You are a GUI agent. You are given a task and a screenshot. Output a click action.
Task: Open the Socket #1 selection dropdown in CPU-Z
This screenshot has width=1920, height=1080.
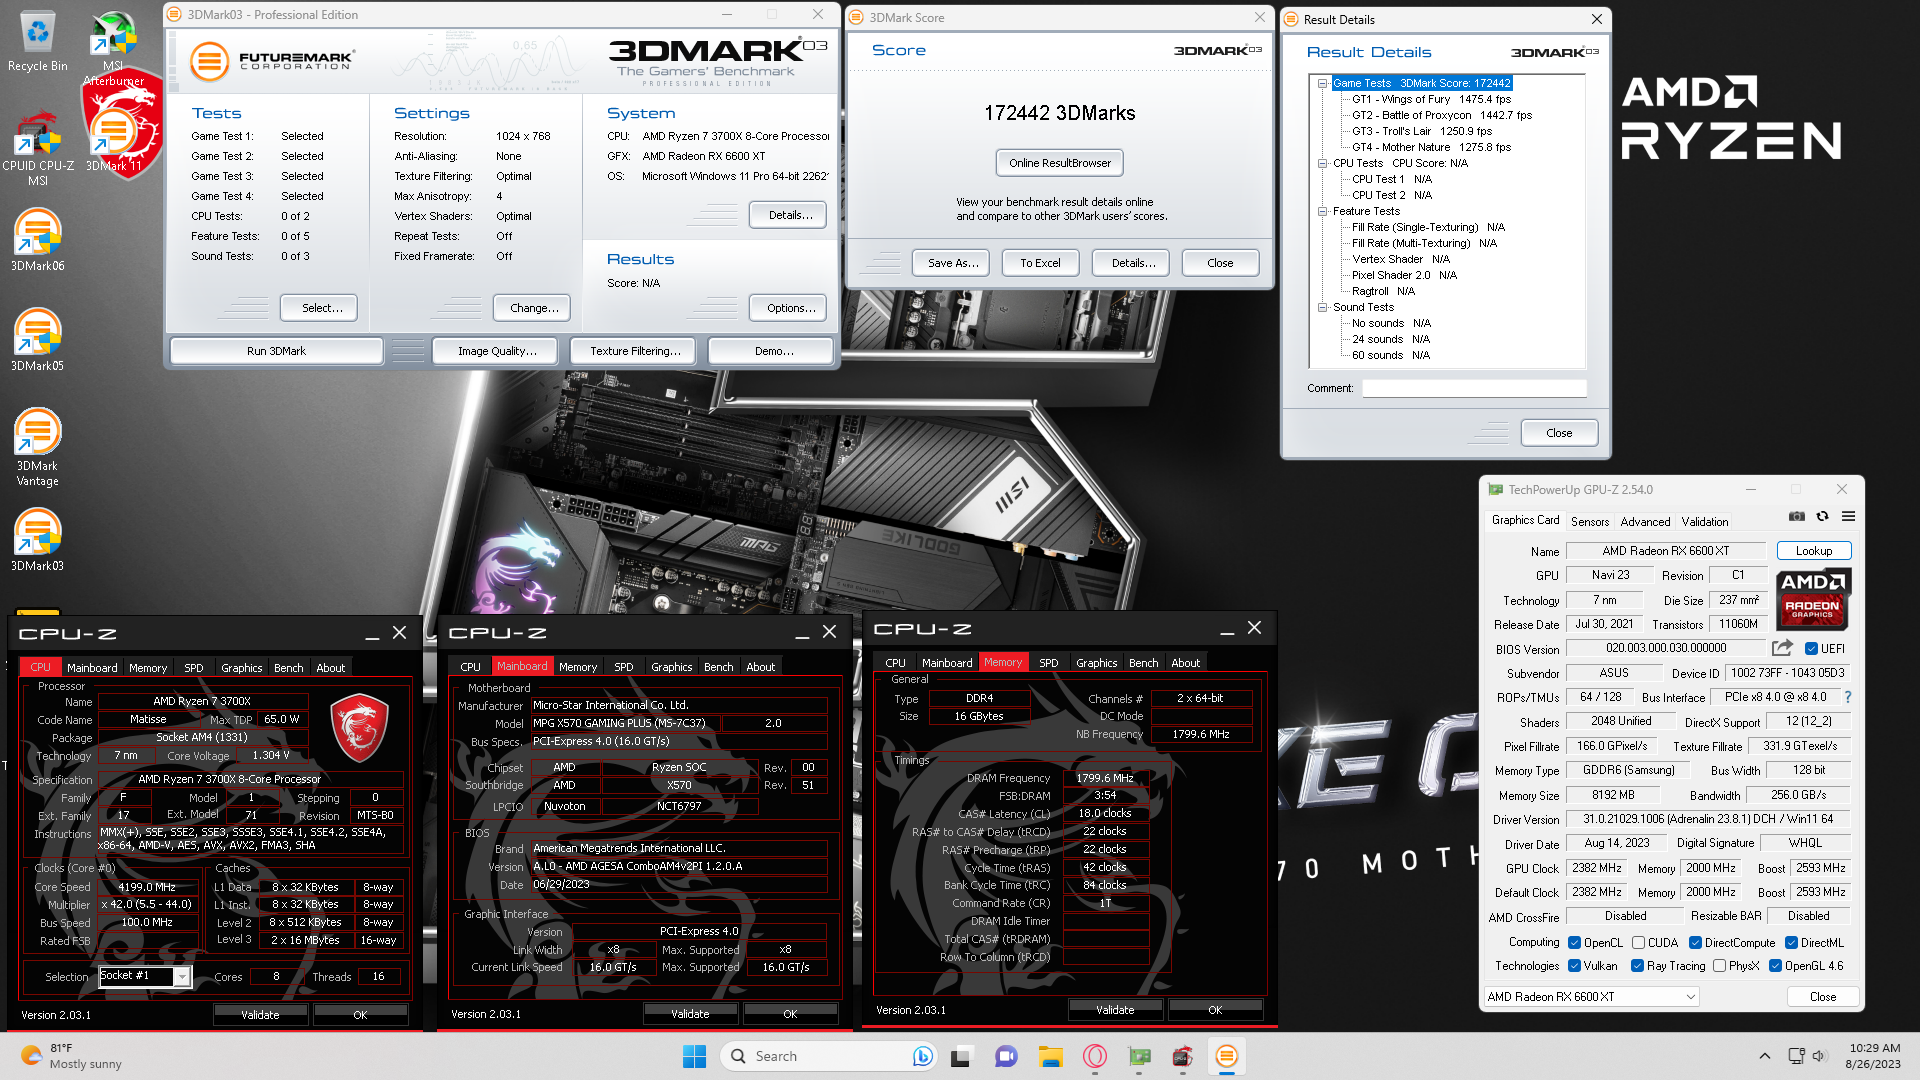(182, 976)
